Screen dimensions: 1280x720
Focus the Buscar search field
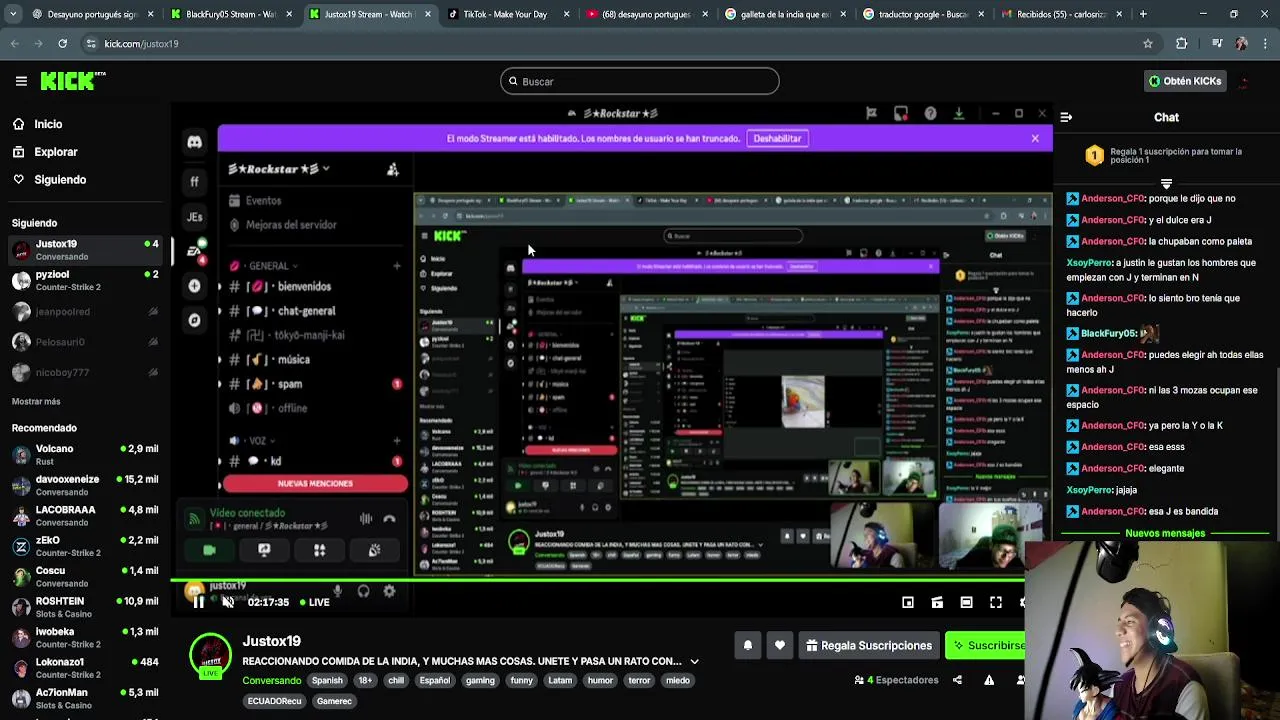[x=640, y=81]
